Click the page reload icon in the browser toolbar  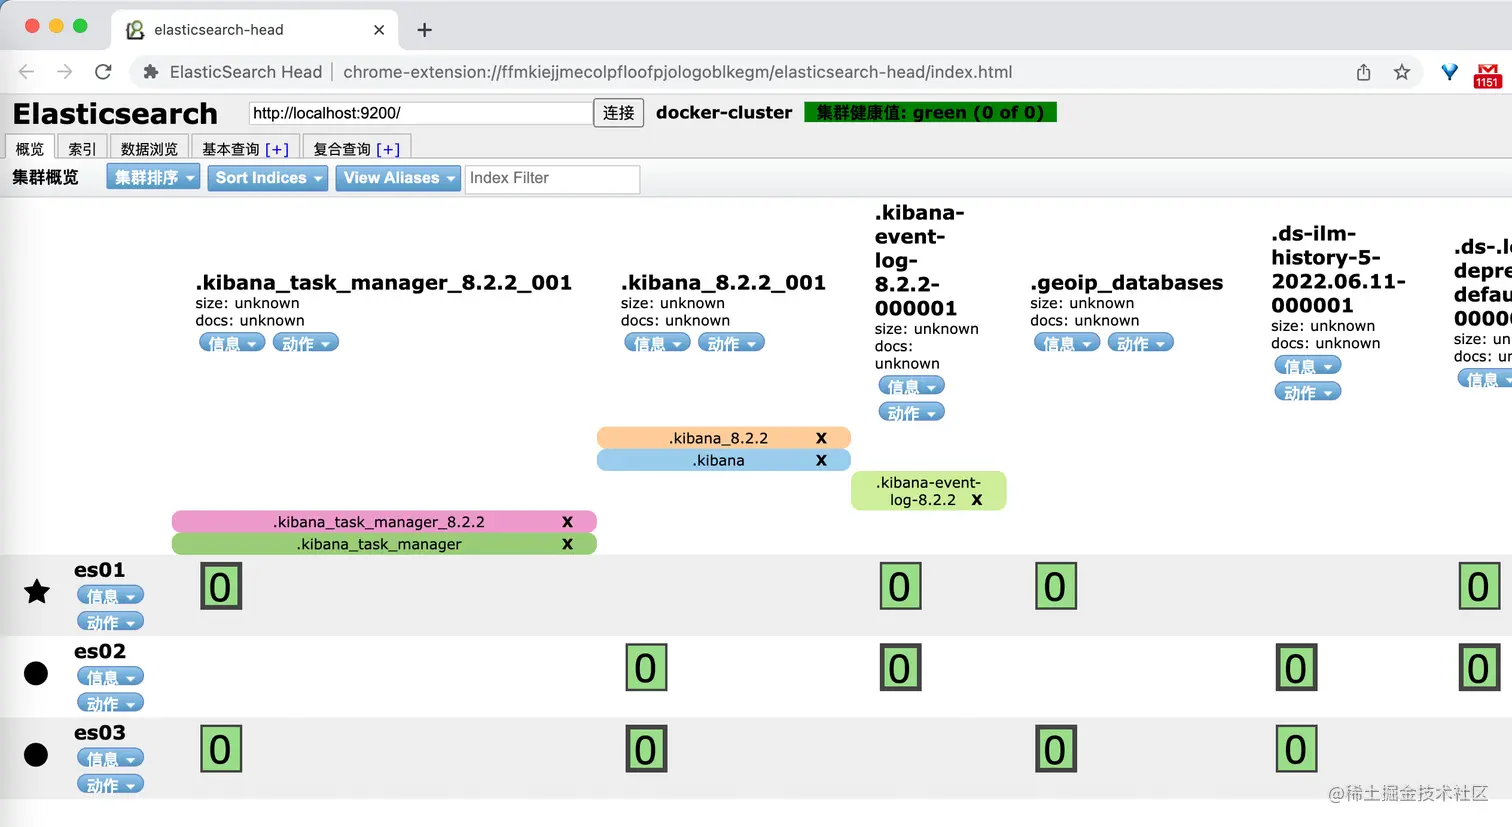pyautogui.click(x=103, y=72)
